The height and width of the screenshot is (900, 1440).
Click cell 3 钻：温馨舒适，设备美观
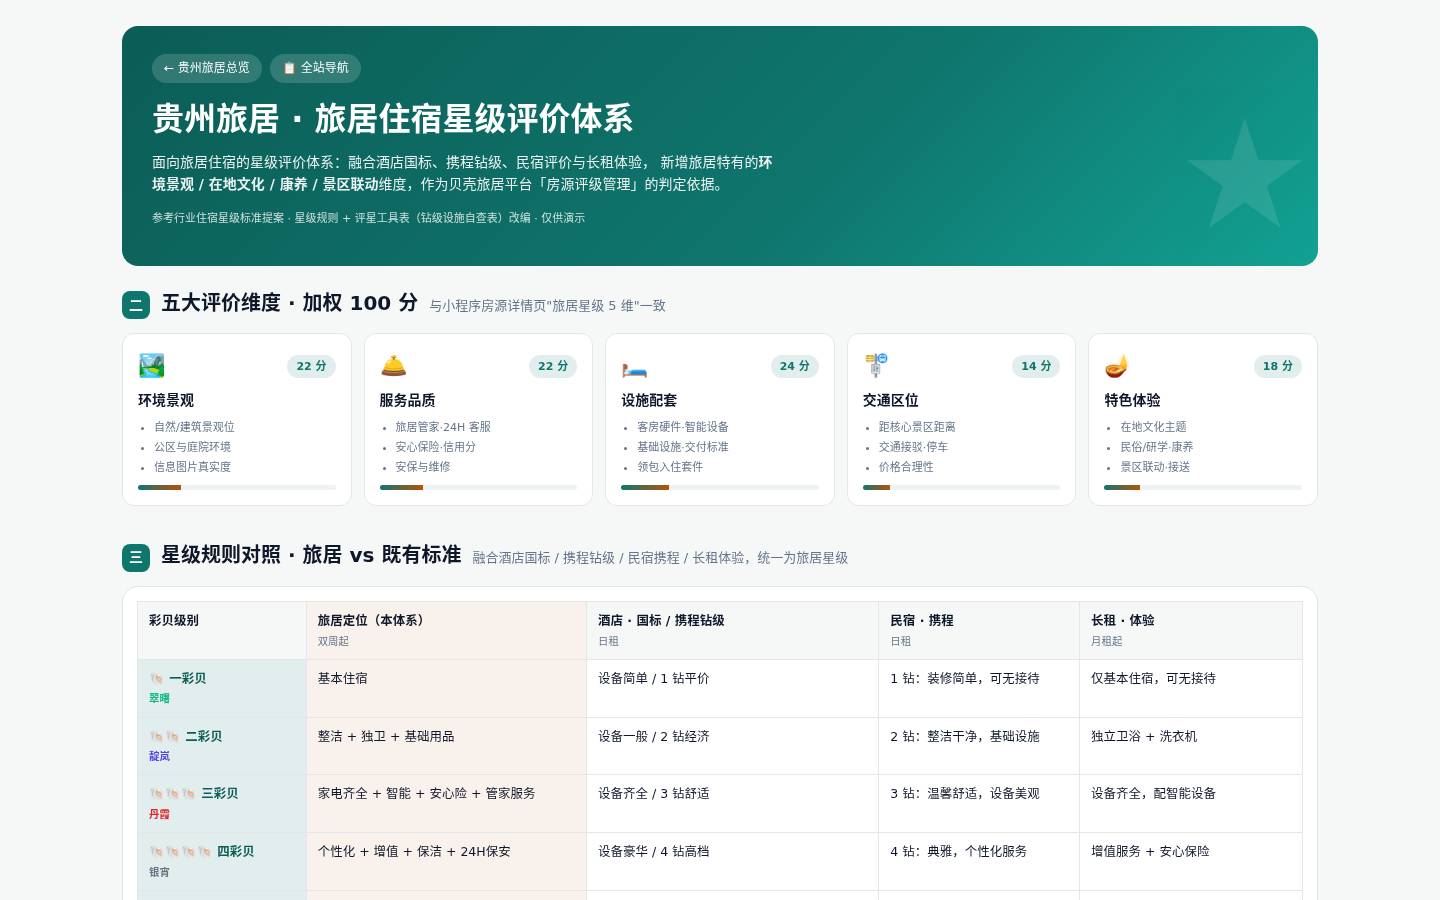[x=979, y=804]
